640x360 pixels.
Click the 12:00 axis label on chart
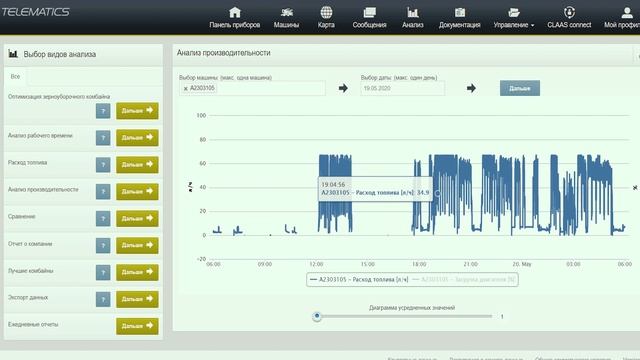click(316, 264)
